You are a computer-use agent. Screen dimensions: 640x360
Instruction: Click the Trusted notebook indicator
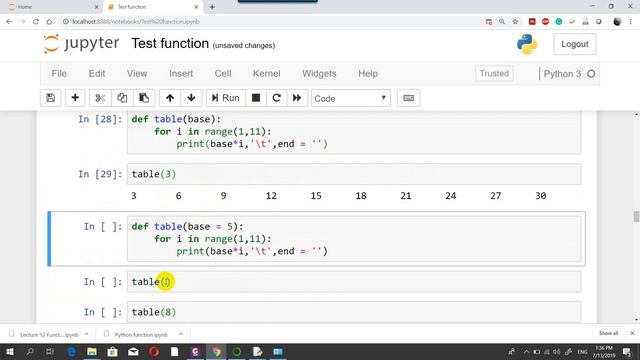[494, 73]
